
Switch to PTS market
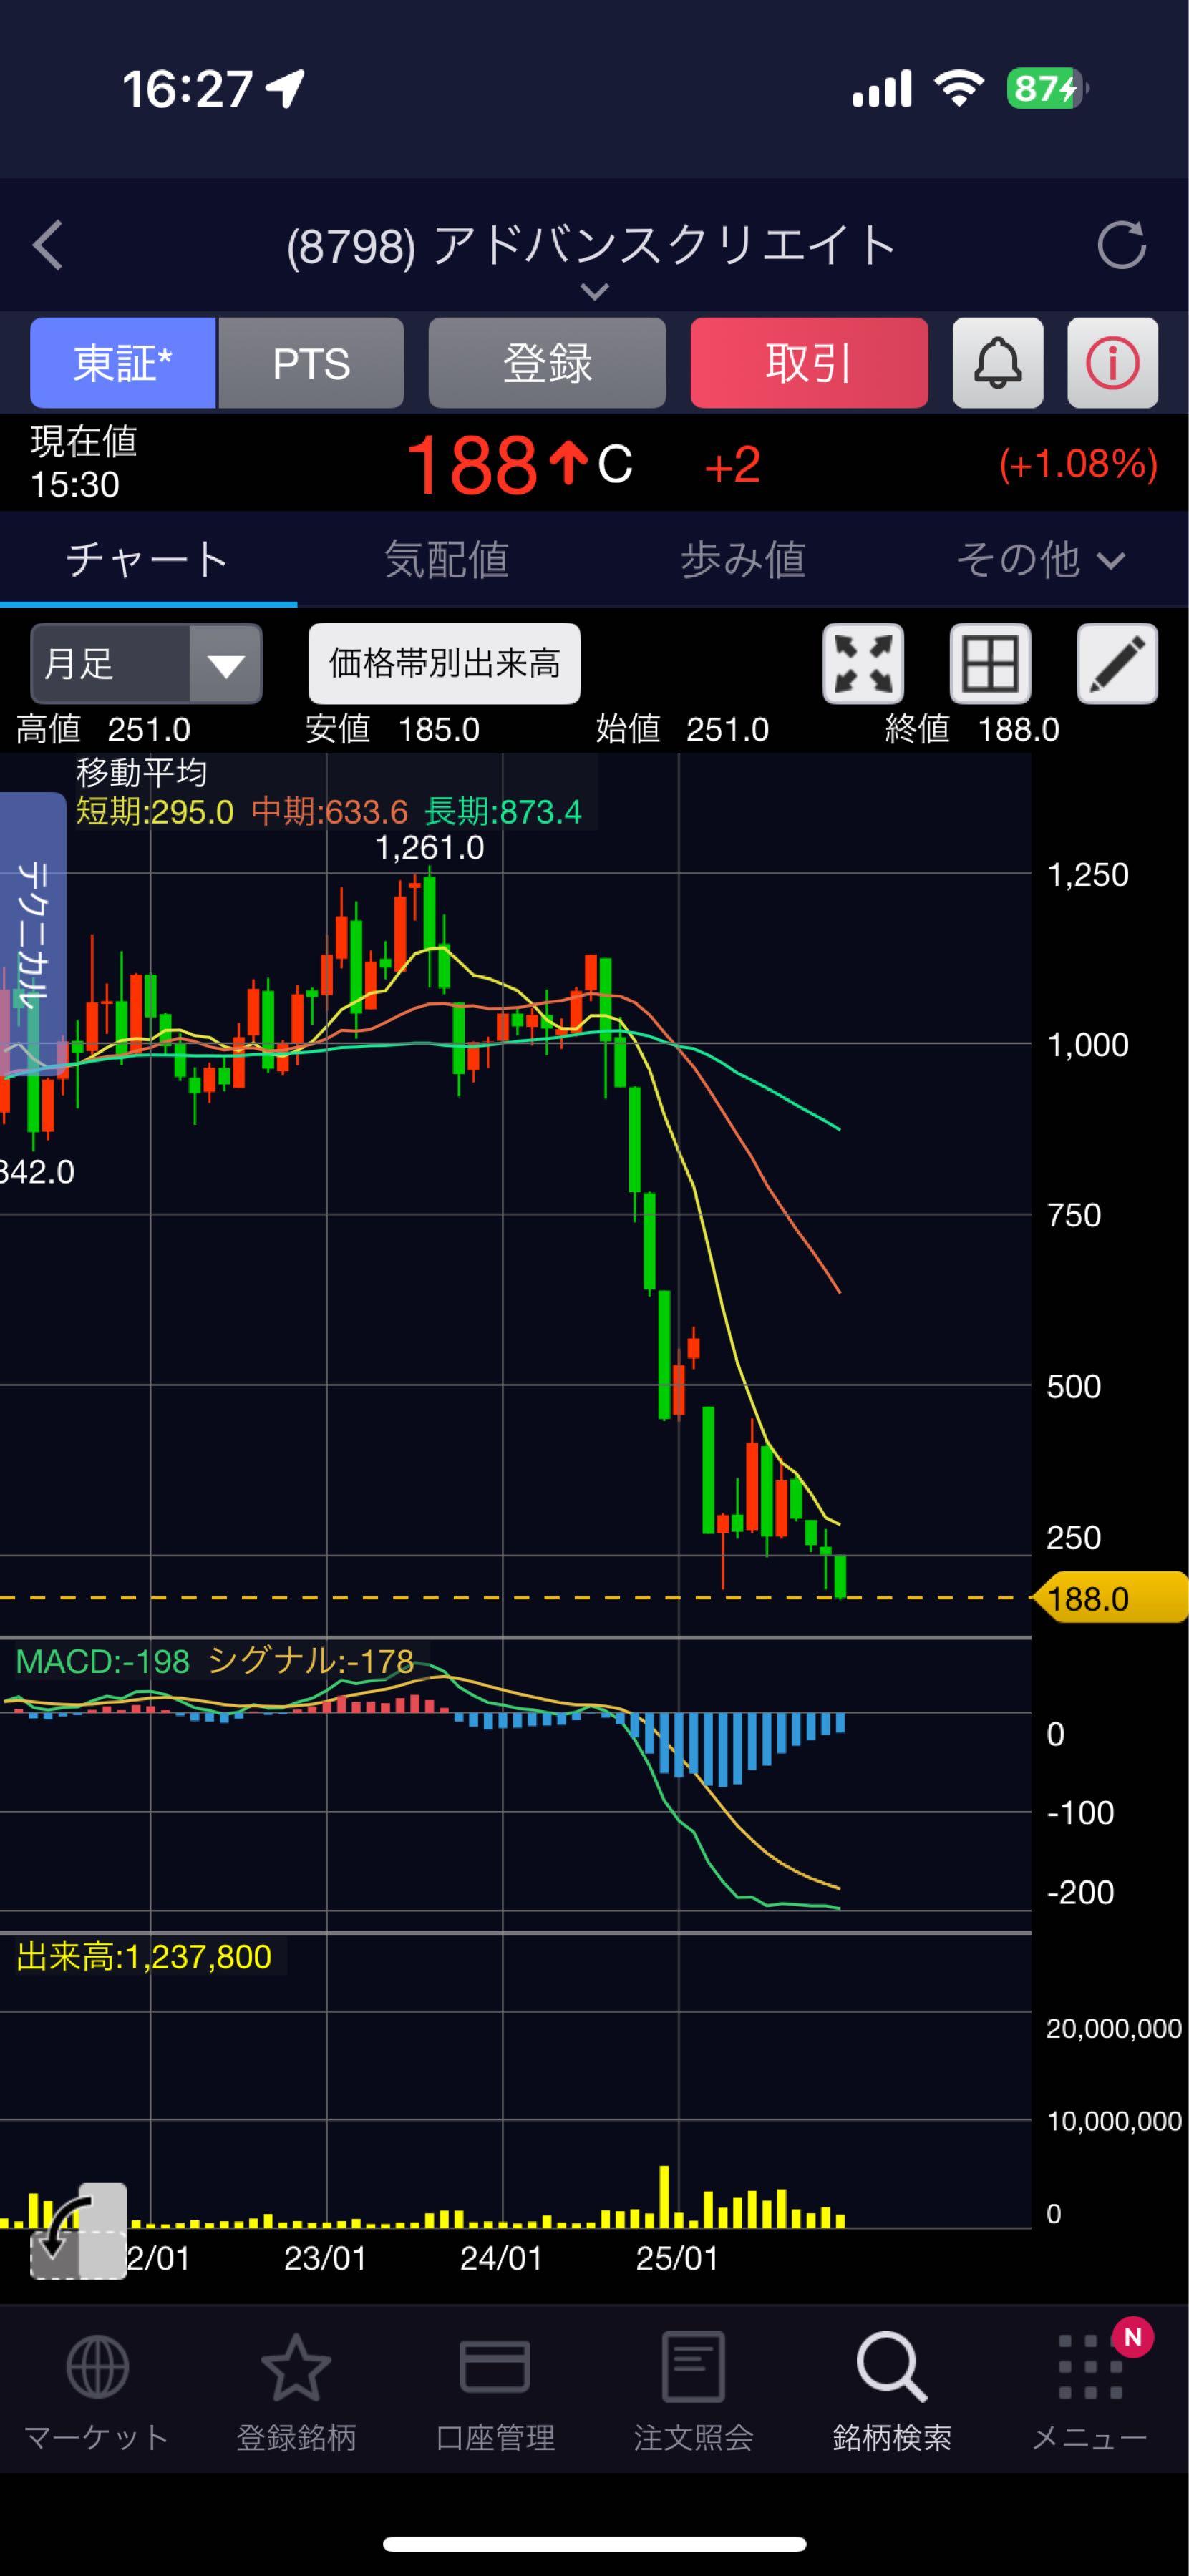click(x=311, y=363)
